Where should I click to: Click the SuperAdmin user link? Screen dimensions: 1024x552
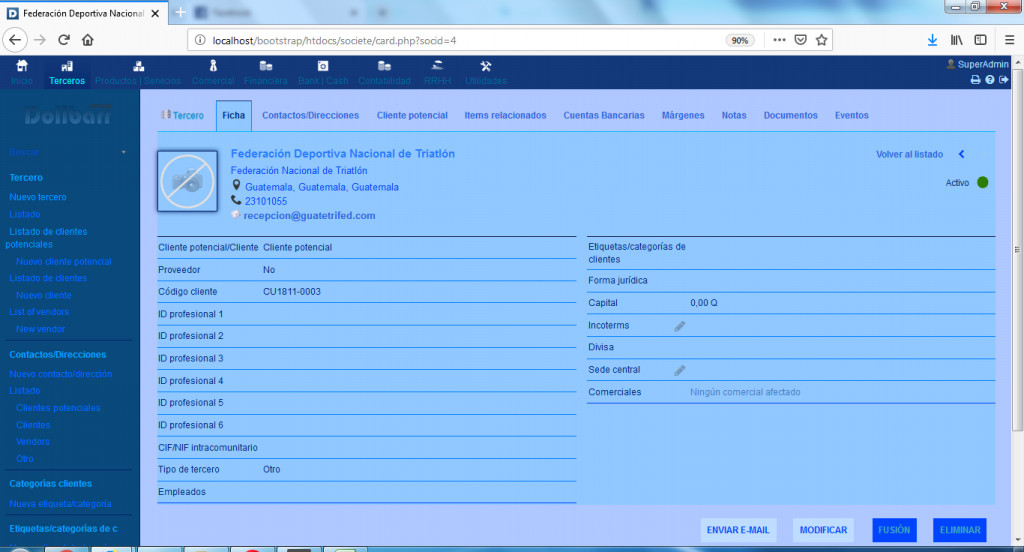978,64
